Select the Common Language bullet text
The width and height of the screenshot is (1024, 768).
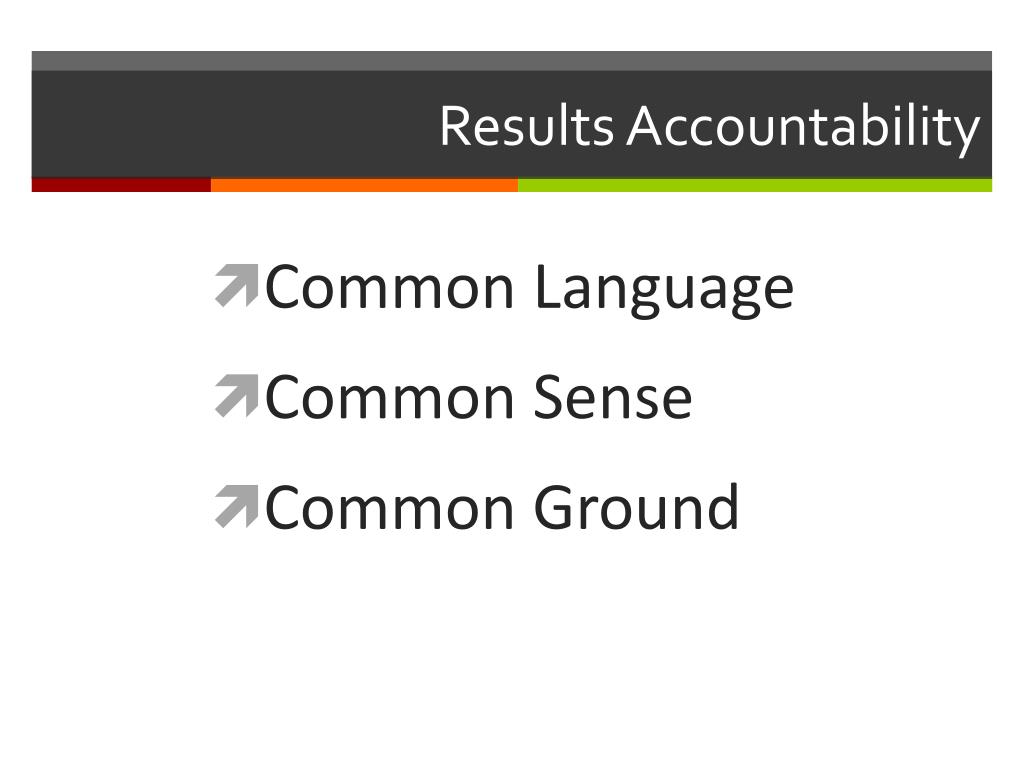coord(530,289)
